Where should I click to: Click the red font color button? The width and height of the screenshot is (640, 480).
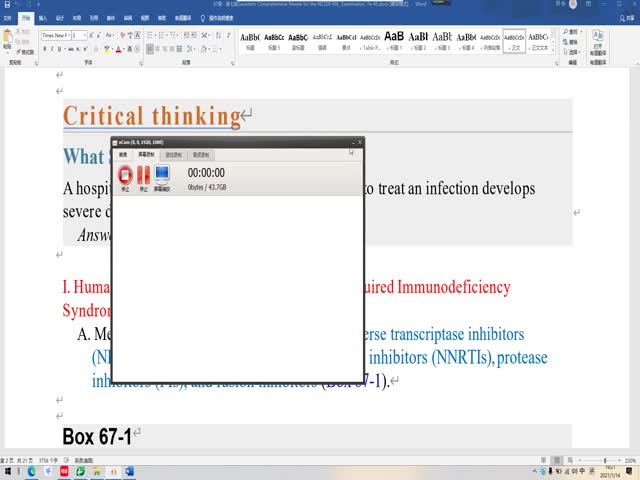(x=118, y=48)
